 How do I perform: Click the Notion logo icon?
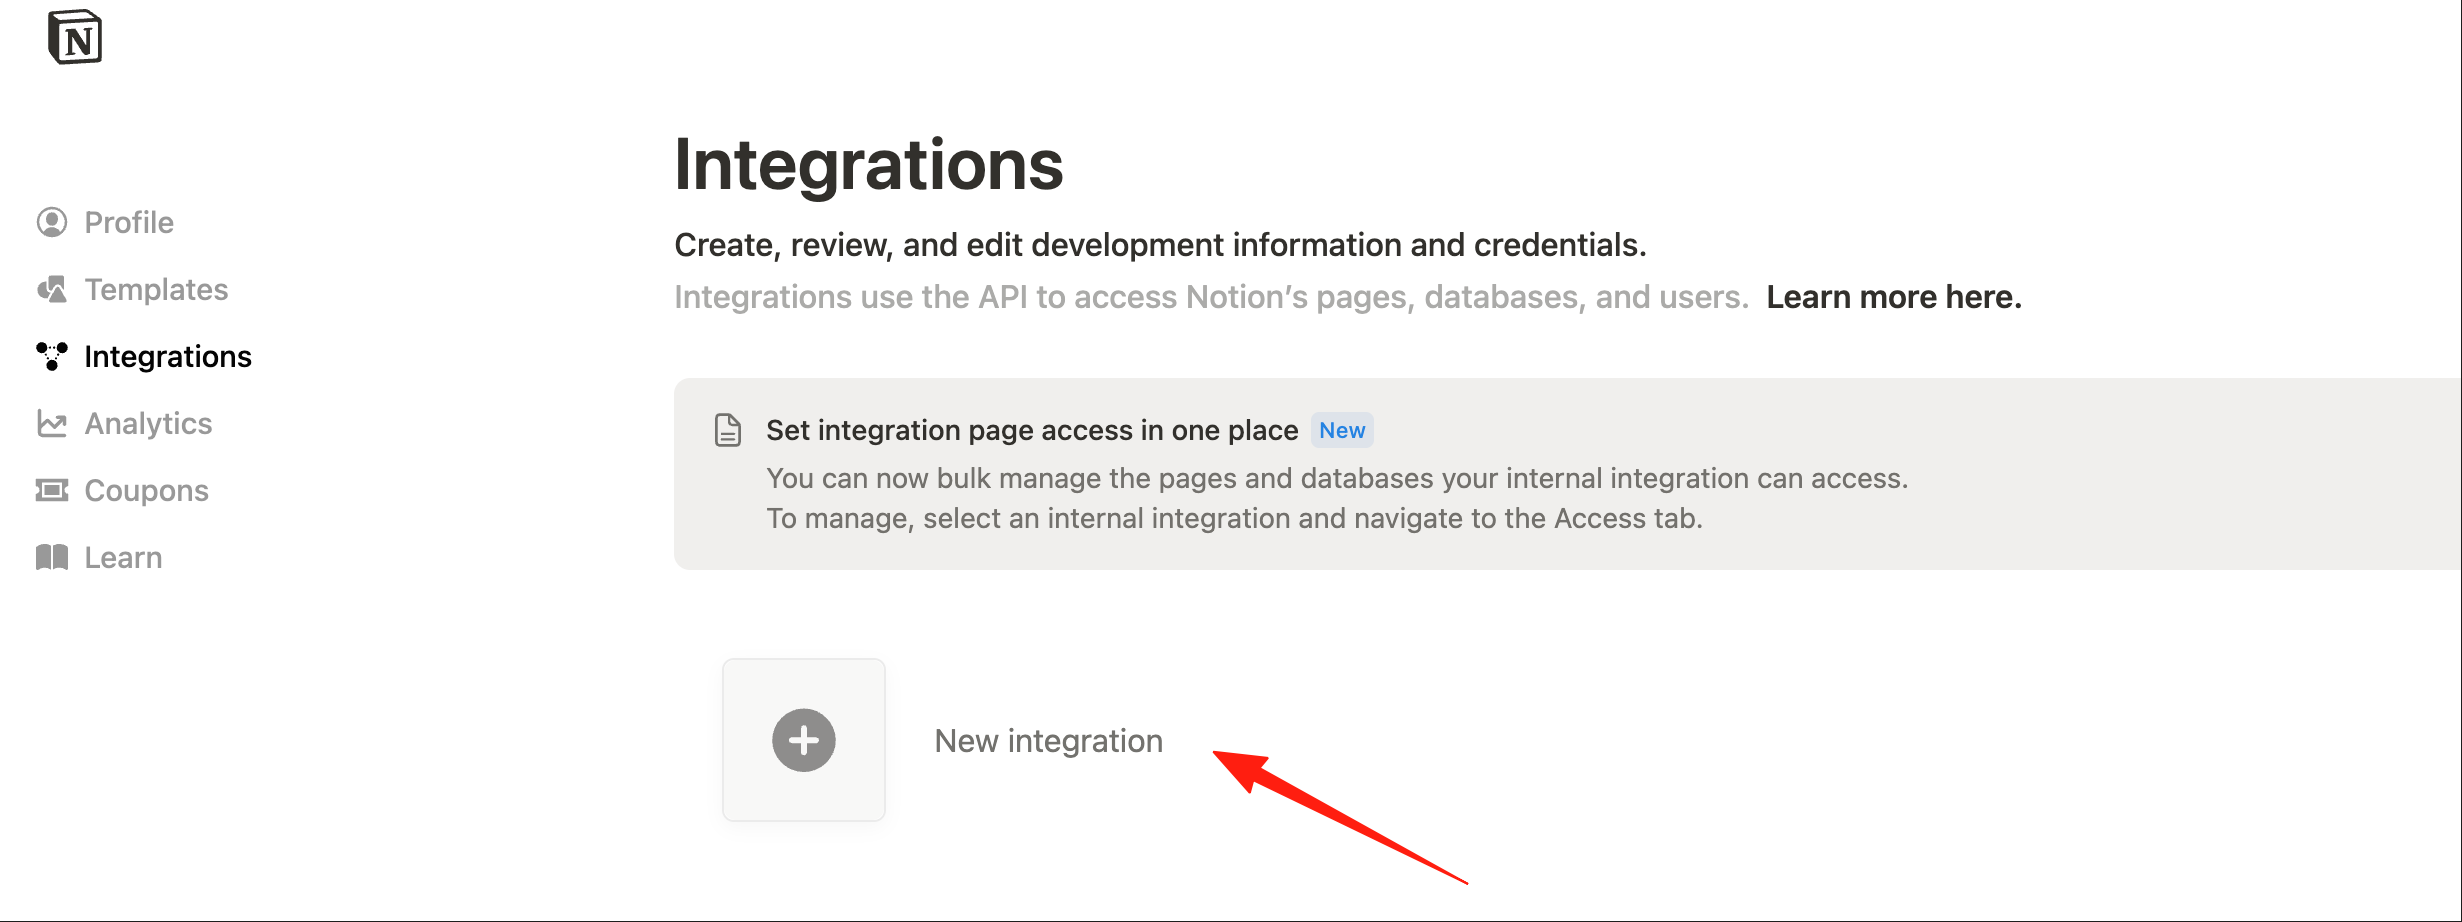(75, 37)
